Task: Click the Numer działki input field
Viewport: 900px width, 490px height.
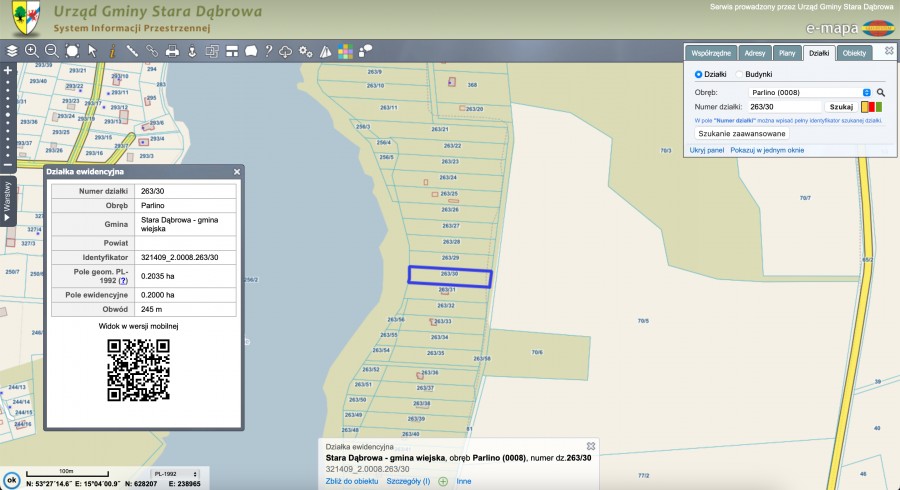Action: click(784, 106)
